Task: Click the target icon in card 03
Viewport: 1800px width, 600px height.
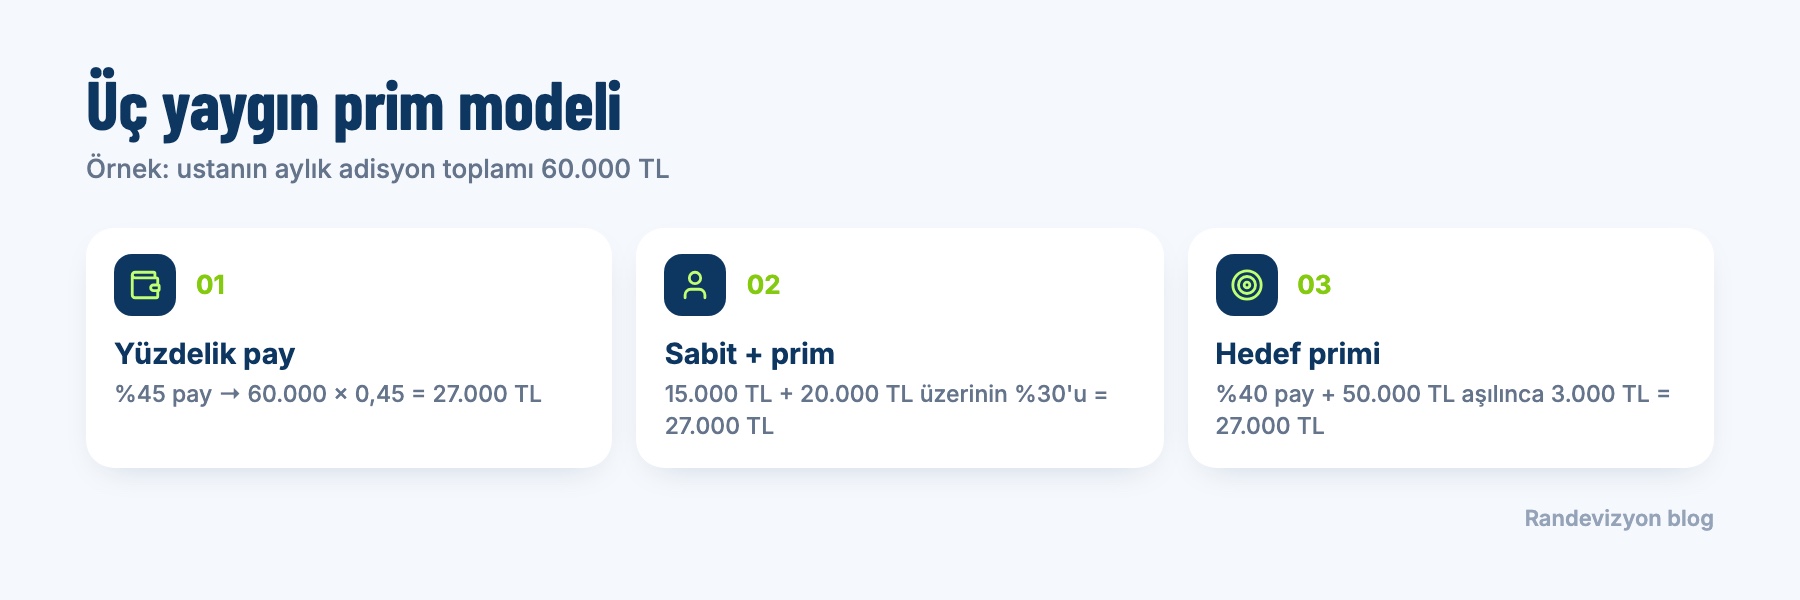Action: click(1247, 285)
